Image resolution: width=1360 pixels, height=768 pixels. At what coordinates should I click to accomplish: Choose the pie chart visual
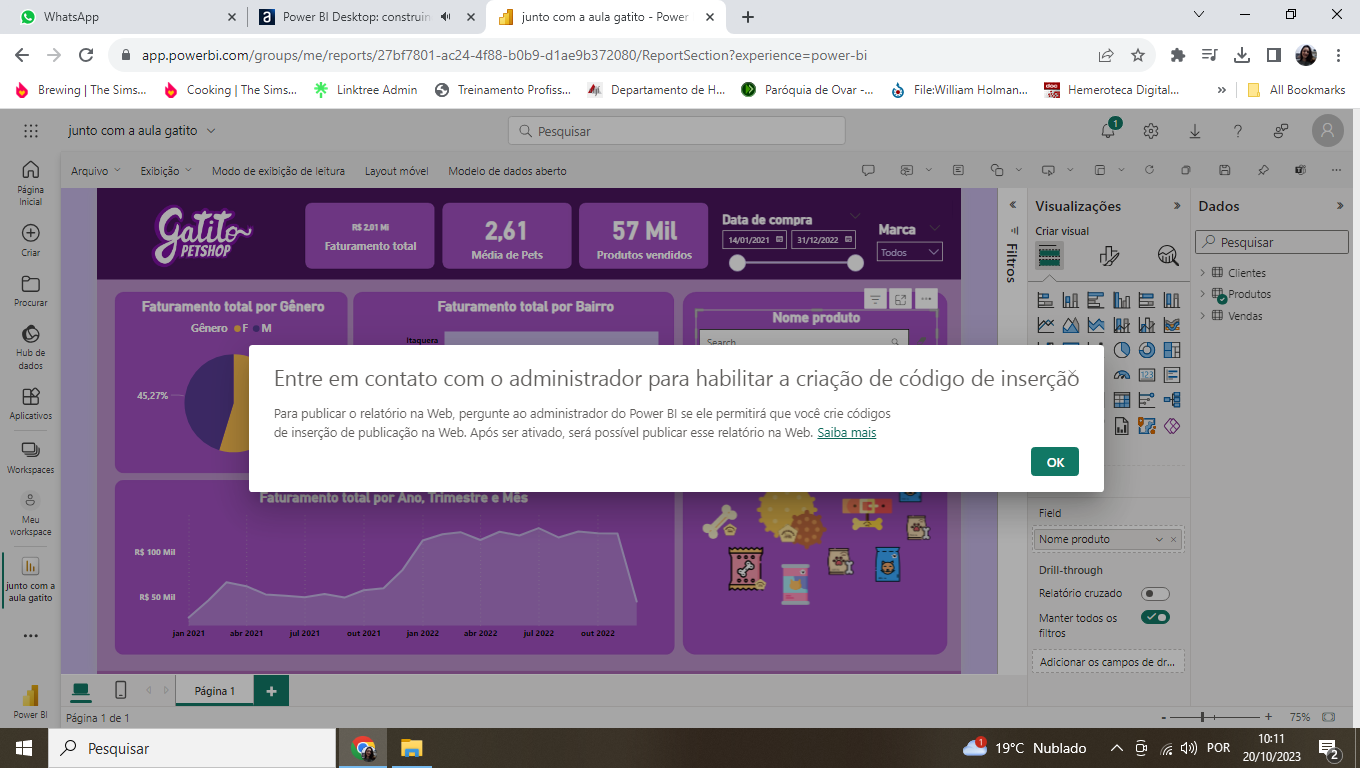(x=1121, y=350)
